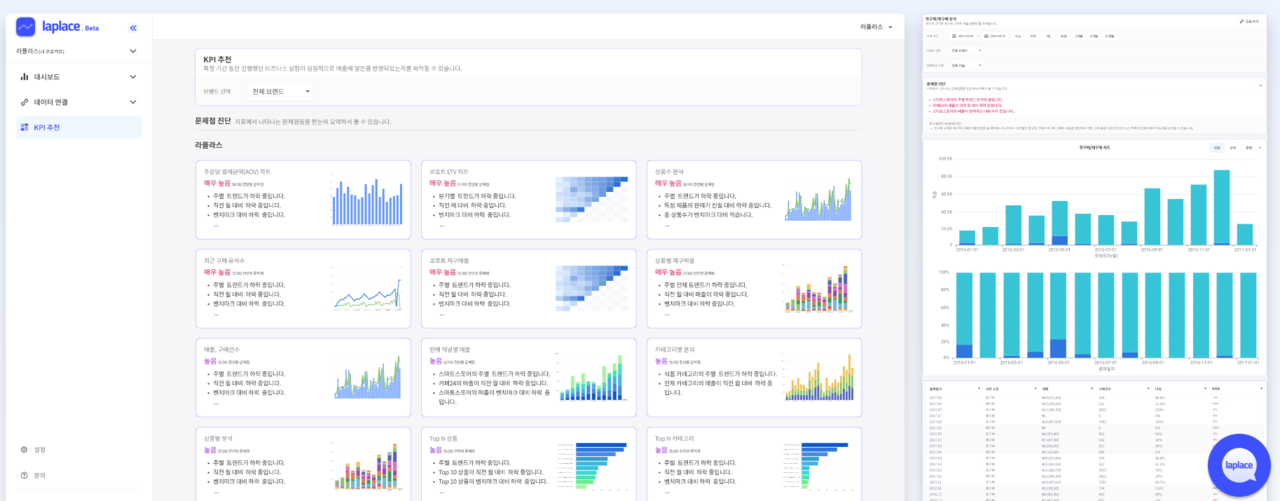The height and width of the screenshot is (501, 1280).
Task: Select the KPI 추천 menu item
Action: (x=47, y=127)
